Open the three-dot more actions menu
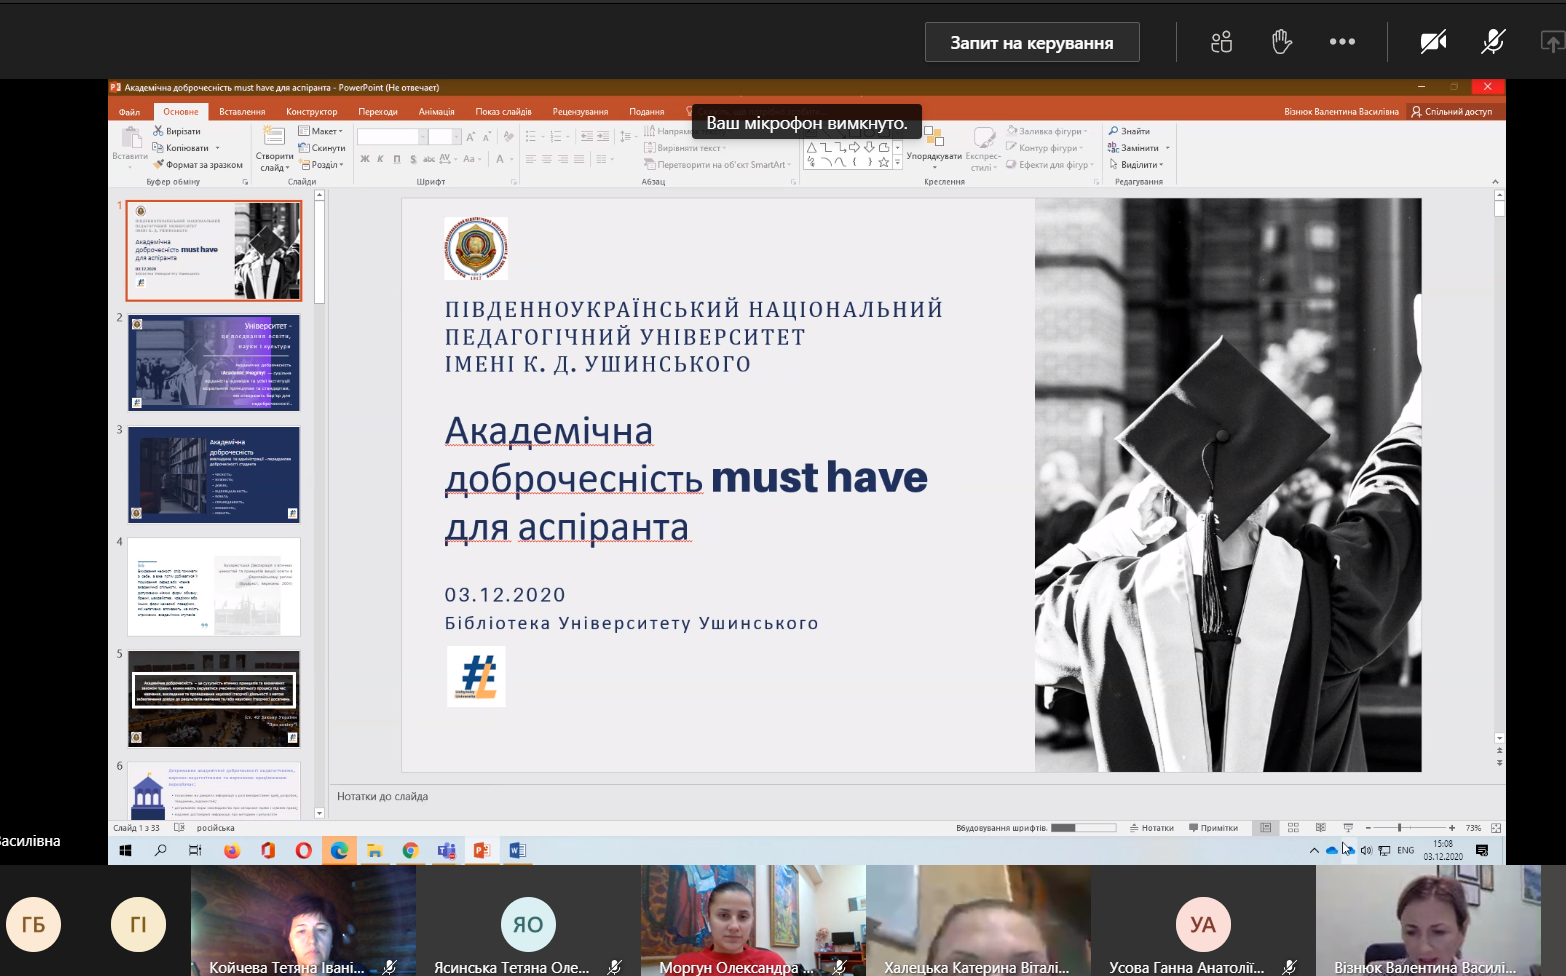Image resolution: width=1566 pixels, height=976 pixels. coord(1342,42)
